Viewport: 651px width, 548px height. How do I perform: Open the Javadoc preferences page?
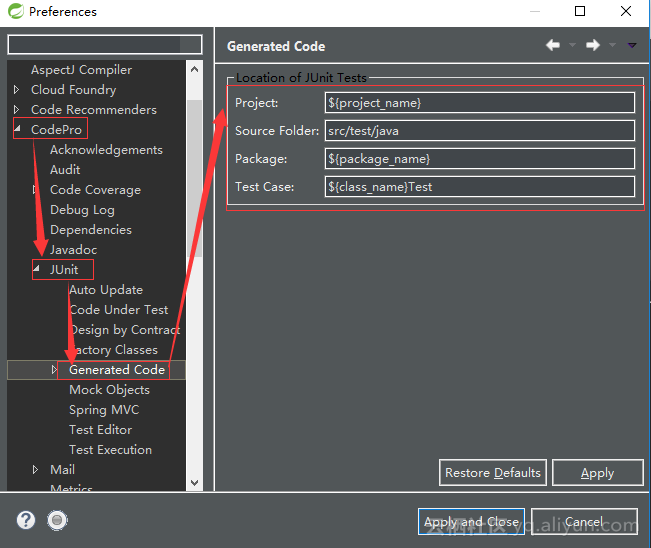click(73, 250)
